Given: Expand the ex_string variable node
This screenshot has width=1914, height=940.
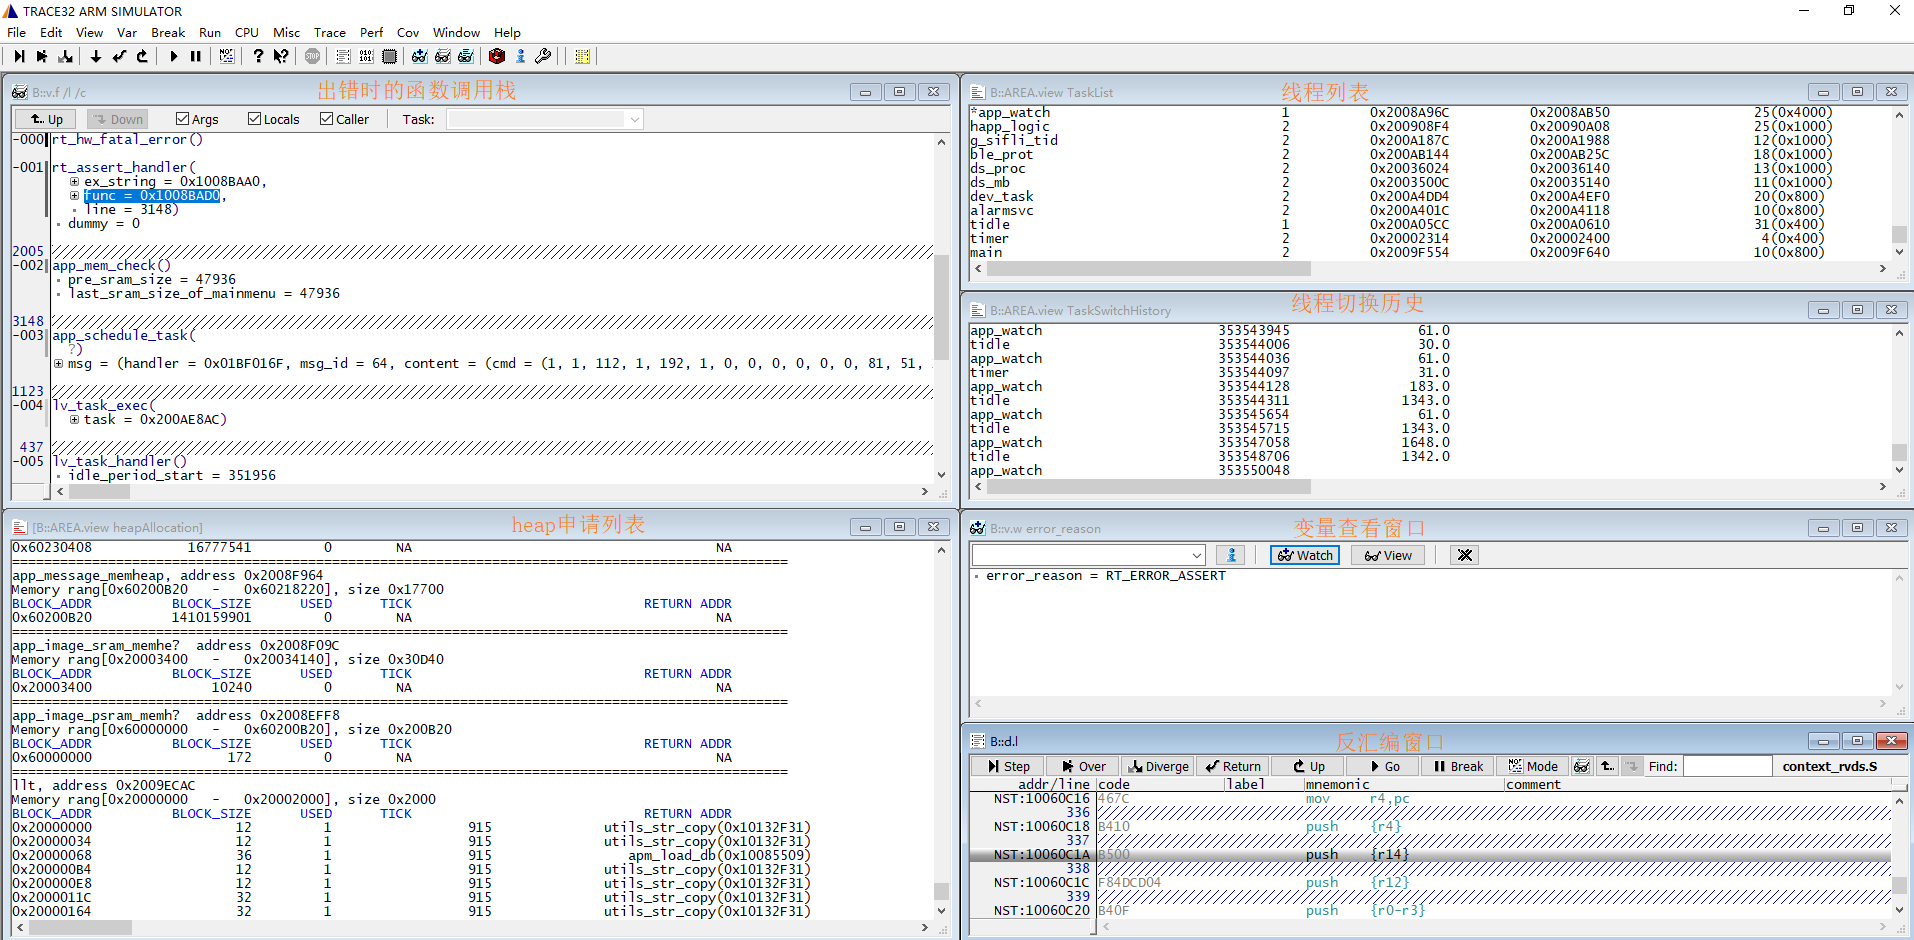Looking at the screenshot, I should click(x=75, y=182).
